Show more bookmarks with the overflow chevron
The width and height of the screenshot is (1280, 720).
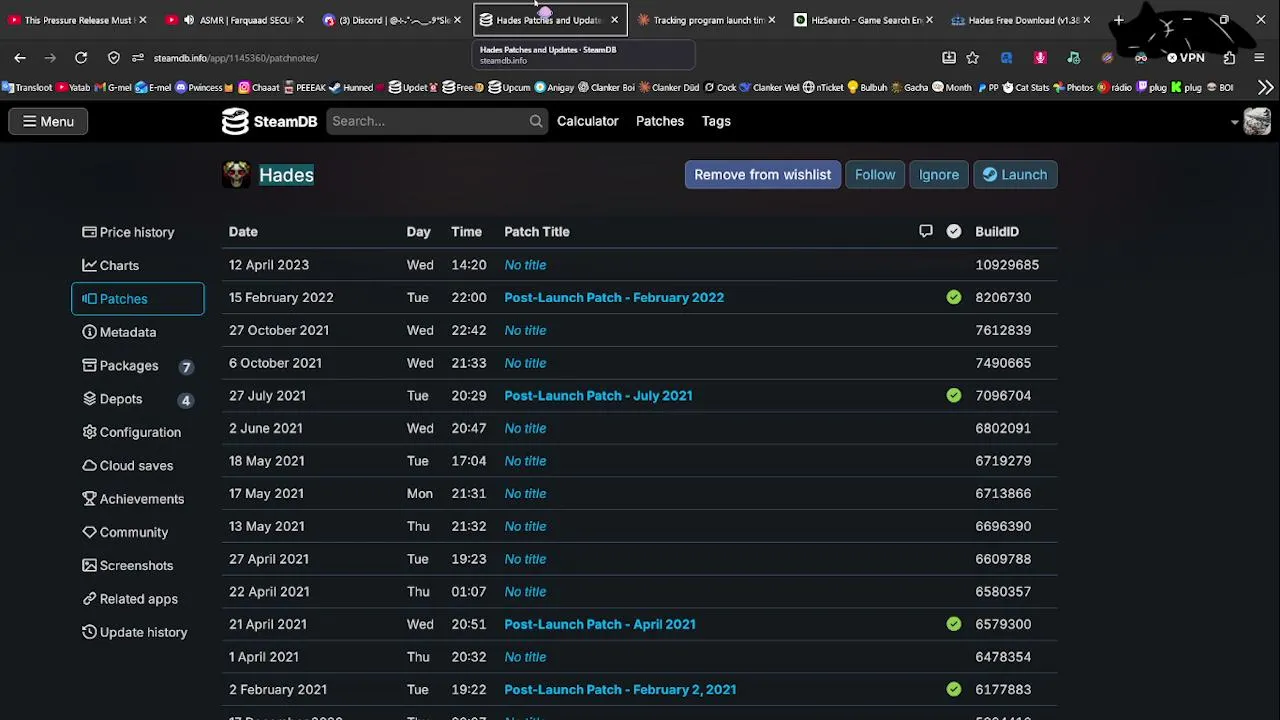click(x=1265, y=87)
